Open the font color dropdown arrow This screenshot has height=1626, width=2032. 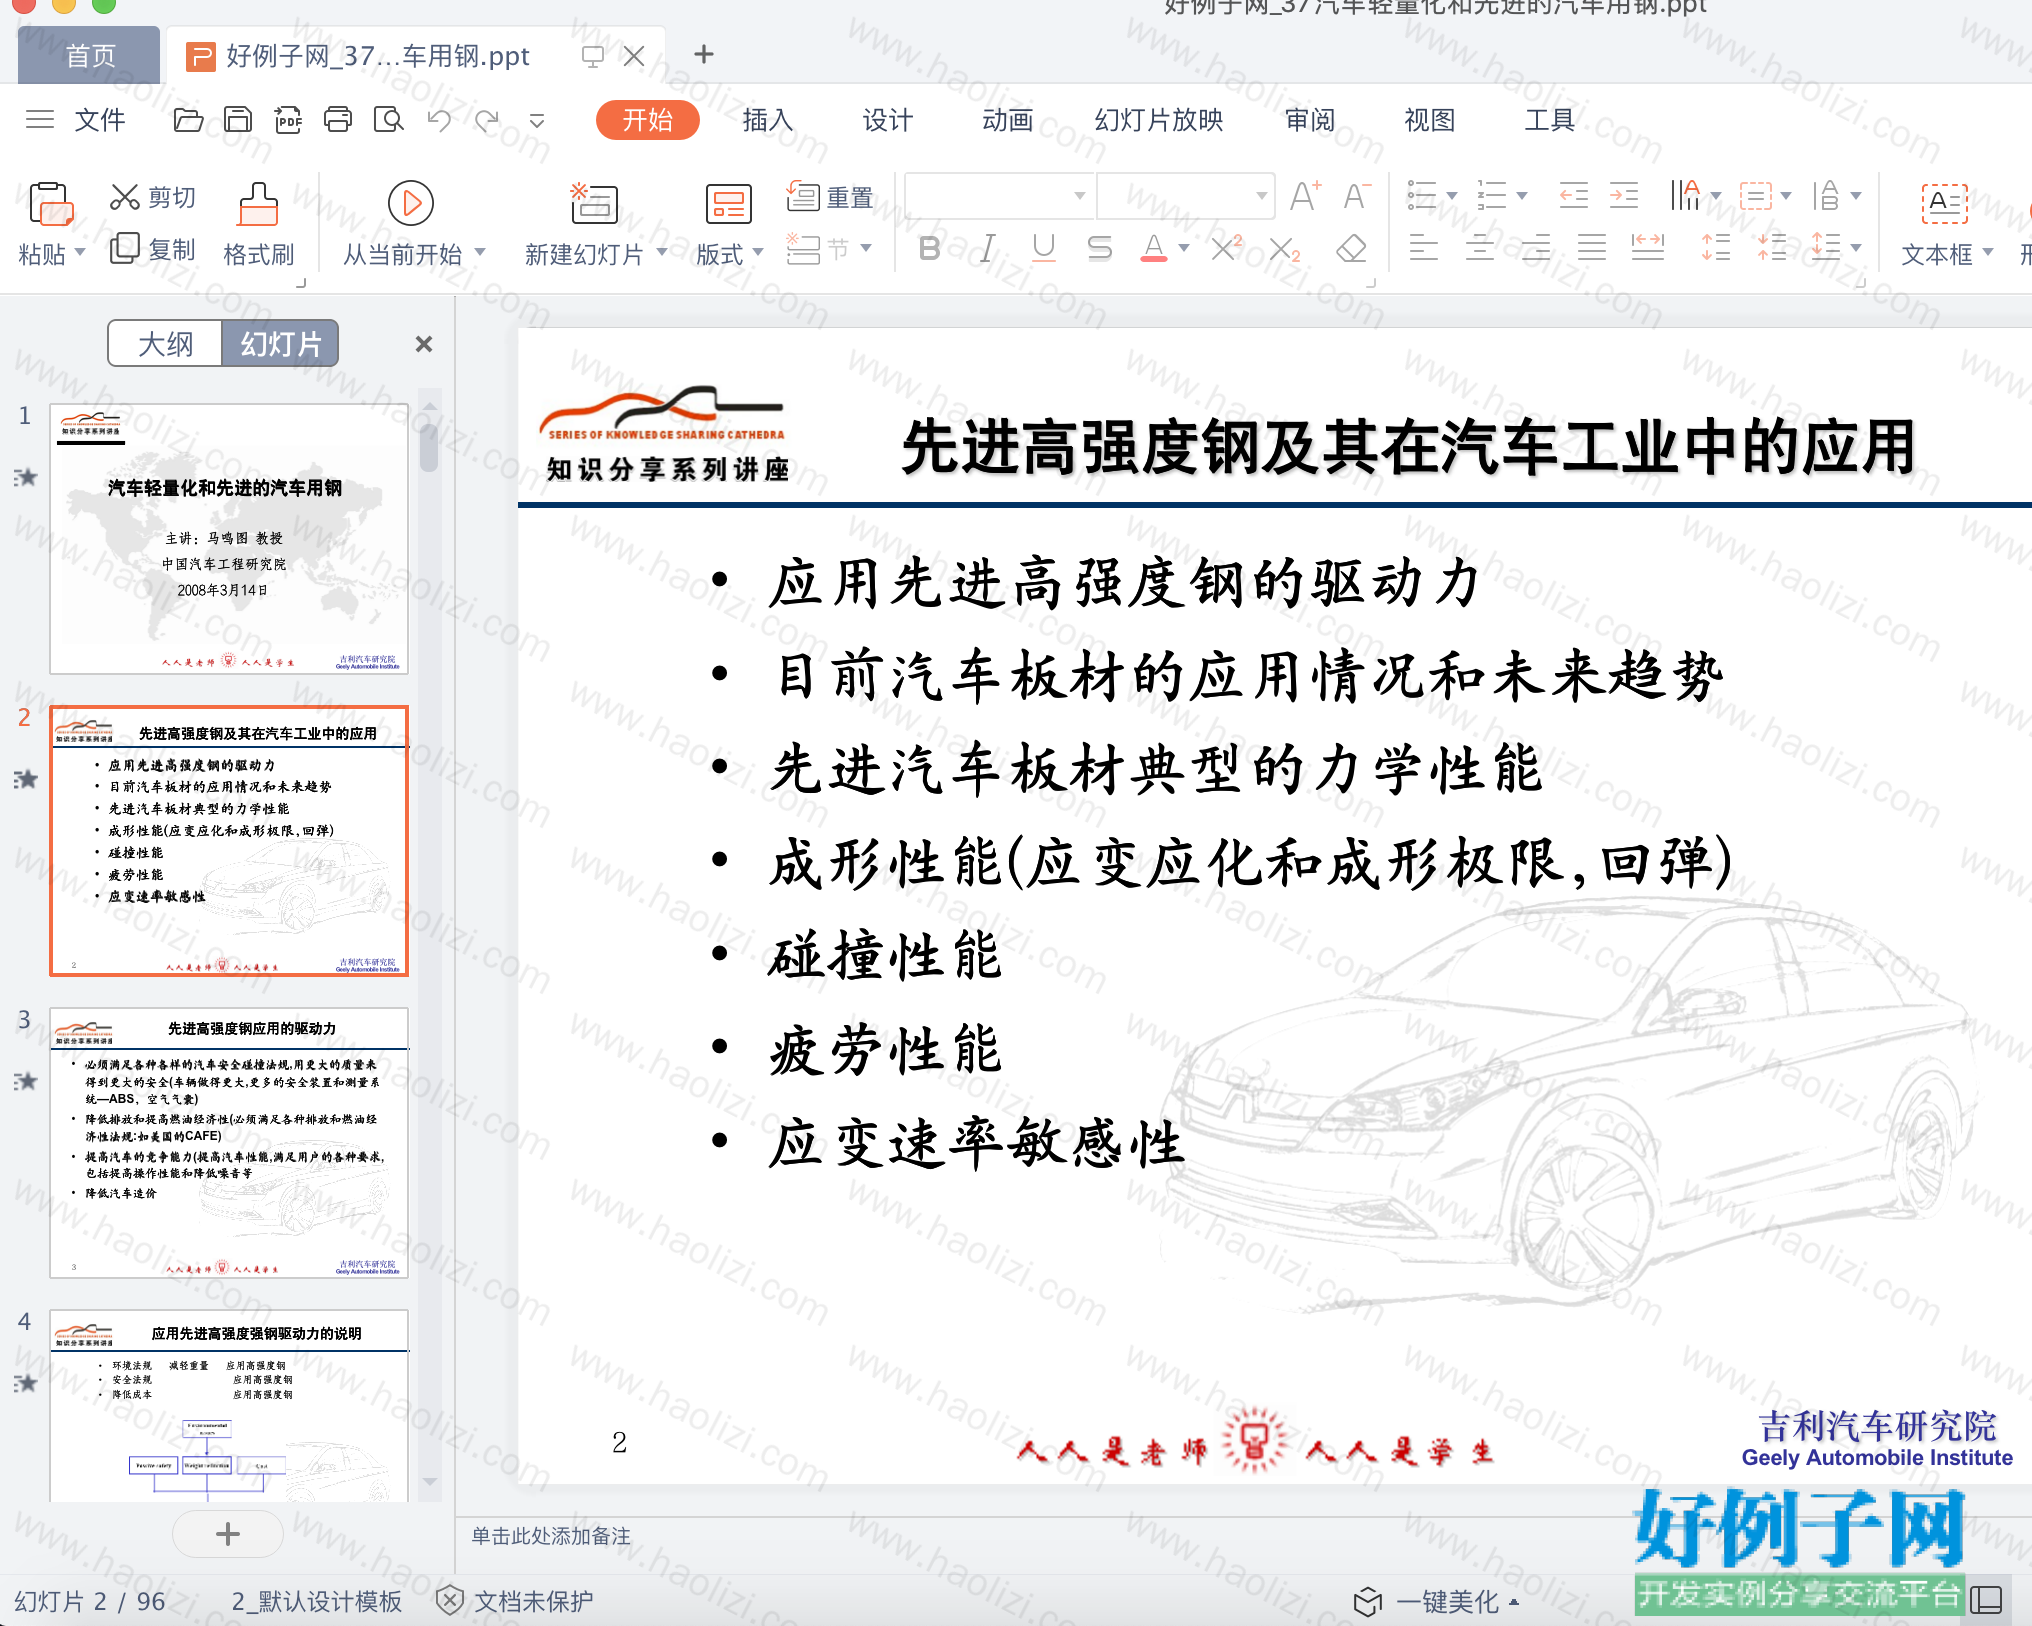pyautogui.click(x=1184, y=248)
